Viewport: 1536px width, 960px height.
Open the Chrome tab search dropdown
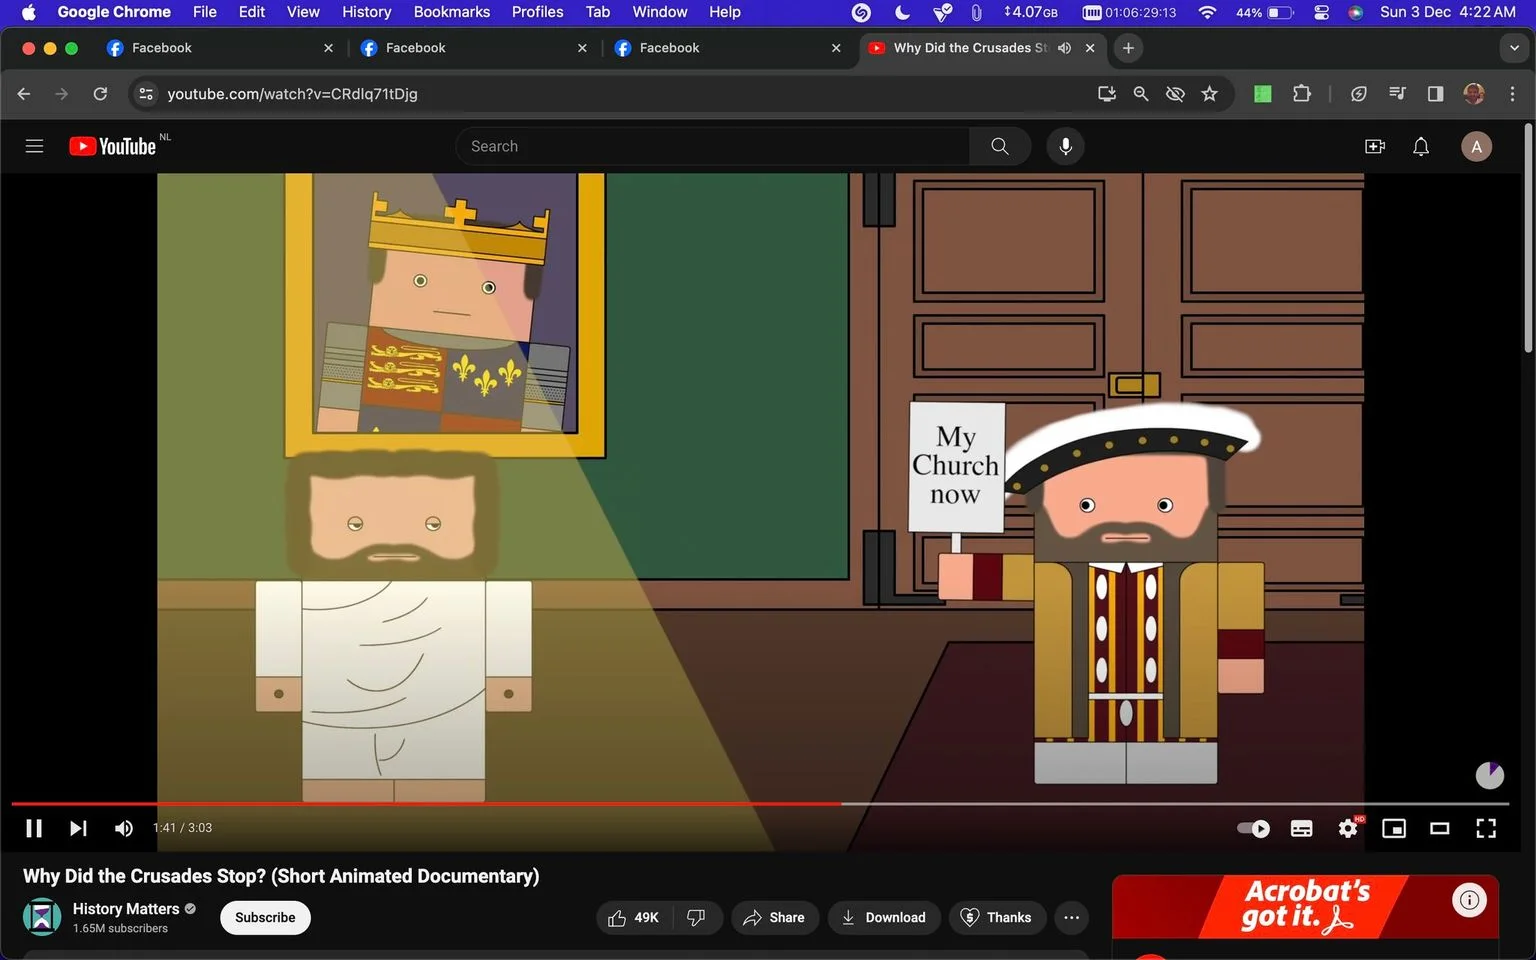pos(1514,48)
